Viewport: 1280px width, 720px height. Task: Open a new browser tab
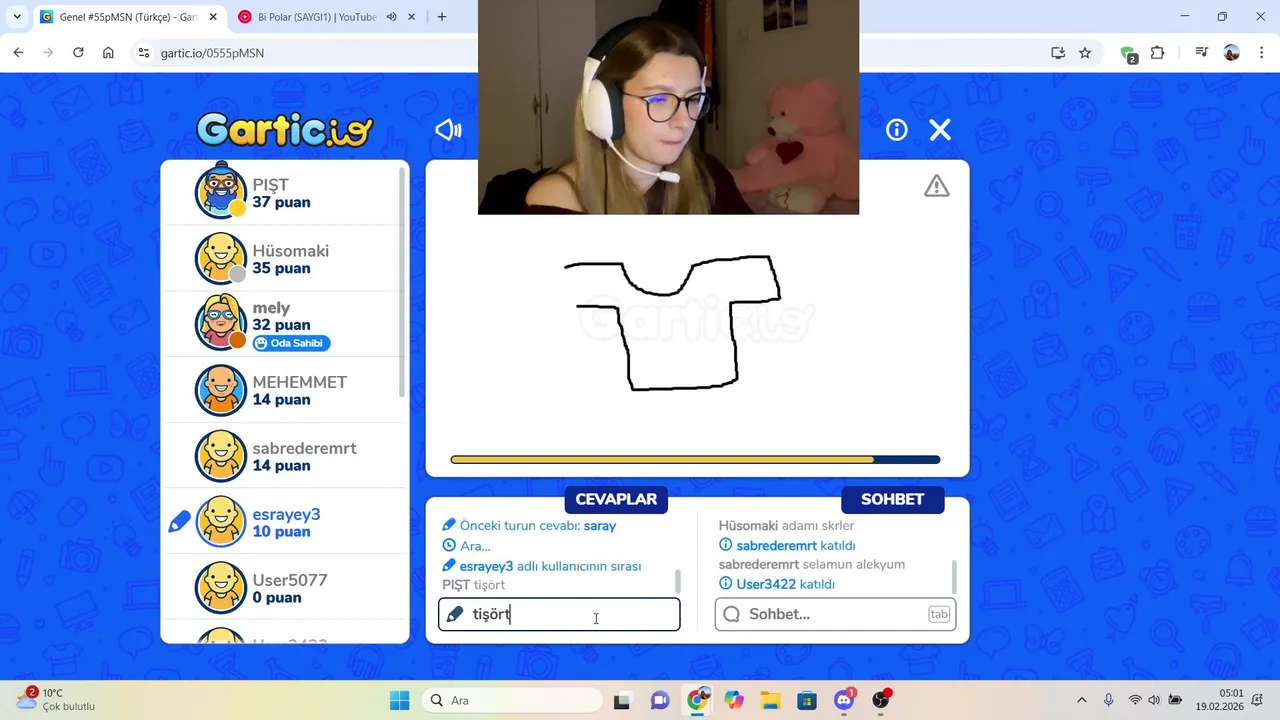[442, 17]
